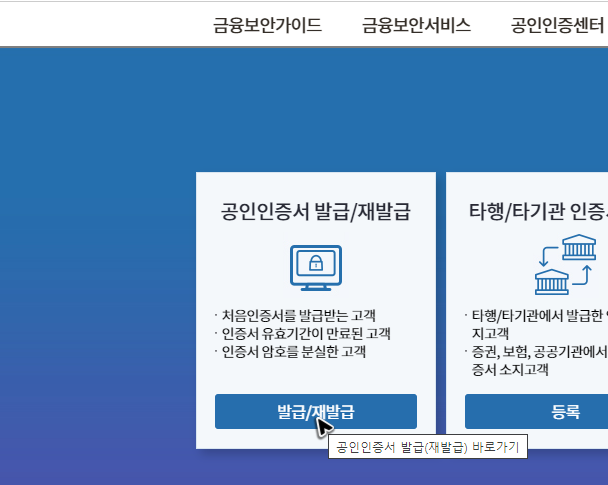The width and height of the screenshot is (608, 485).
Task: Click the 공인인증서 발급/재발급 heading
Action: 316,212
